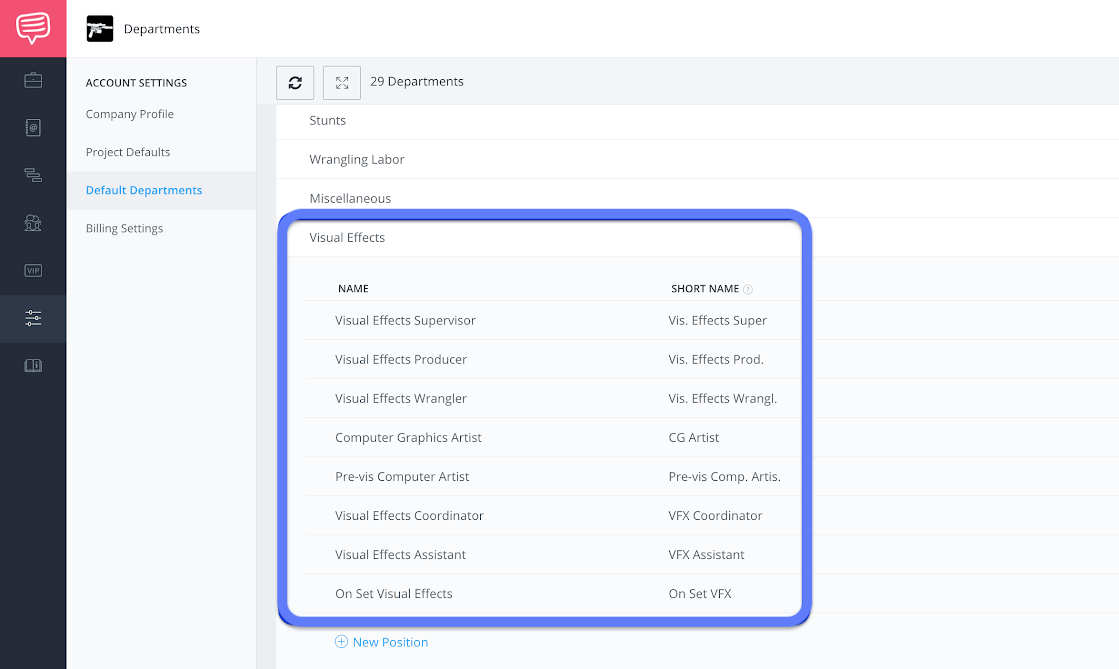Open the guide book sidebar icon

[x=33, y=366]
